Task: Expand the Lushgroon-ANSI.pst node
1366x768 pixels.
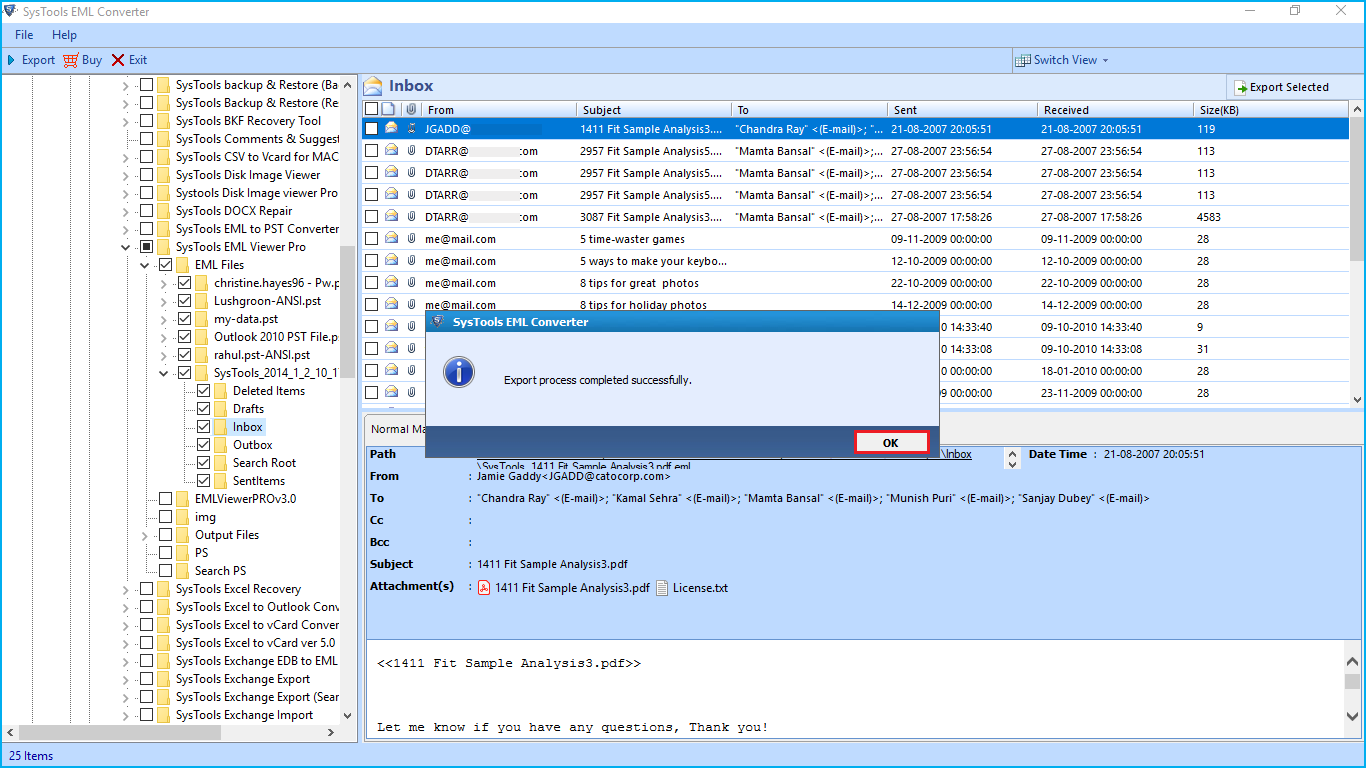Action: [x=164, y=301]
